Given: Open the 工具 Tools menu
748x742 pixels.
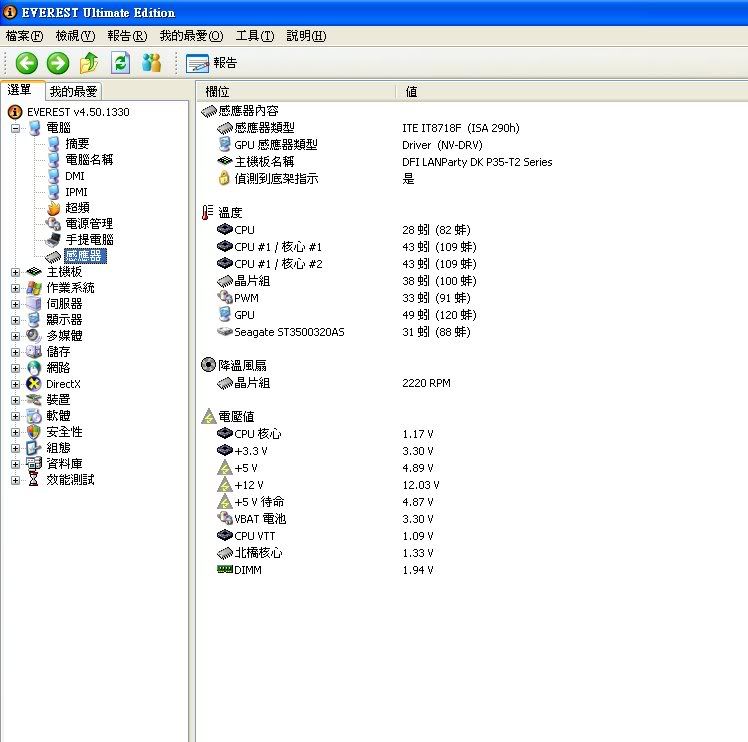Looking at the screenshot, I should tap(254, 36).
